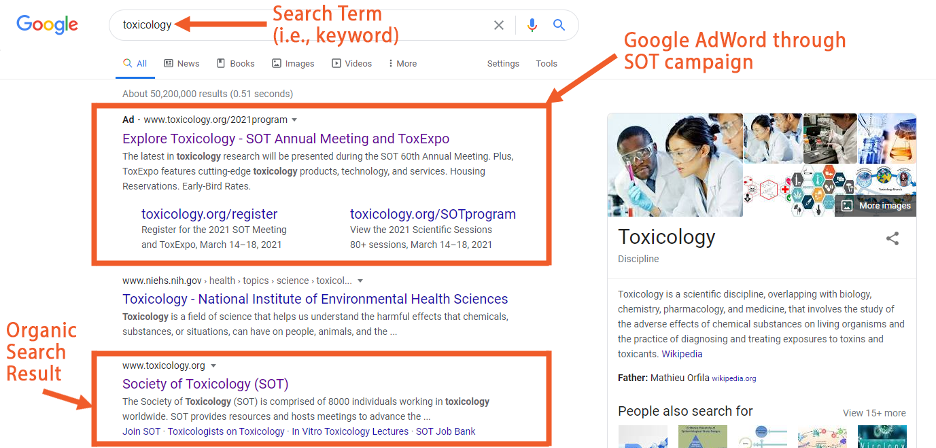
Task: Clear the search box with X icon
Action: point(498,25)
